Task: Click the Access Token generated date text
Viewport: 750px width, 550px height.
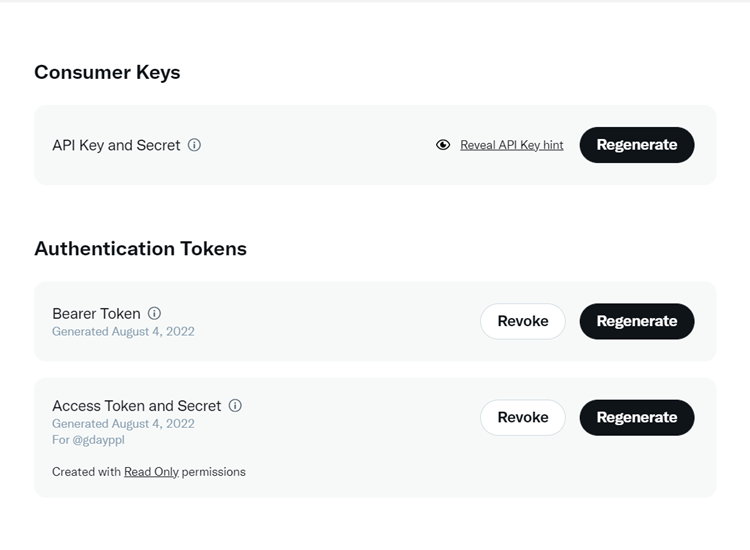Action: point(123,424)
